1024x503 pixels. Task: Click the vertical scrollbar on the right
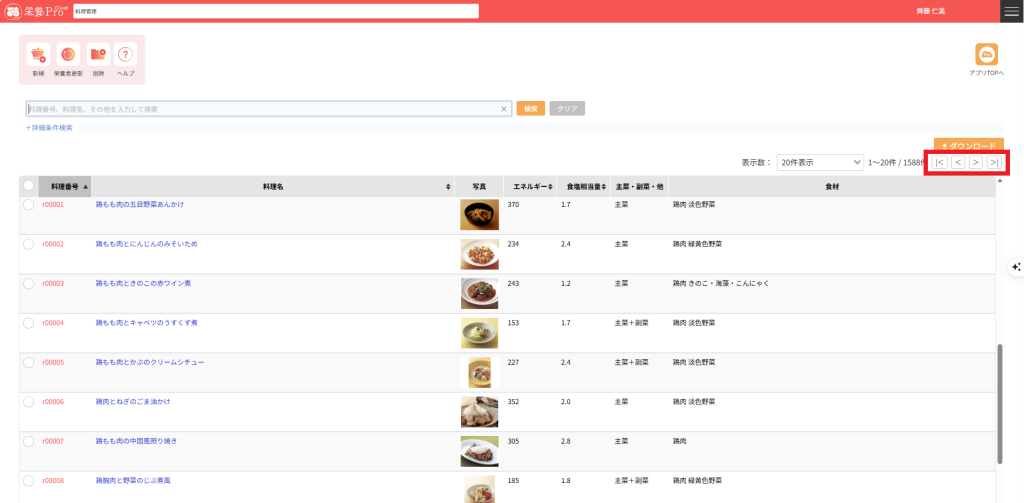[x=999, y=400]
